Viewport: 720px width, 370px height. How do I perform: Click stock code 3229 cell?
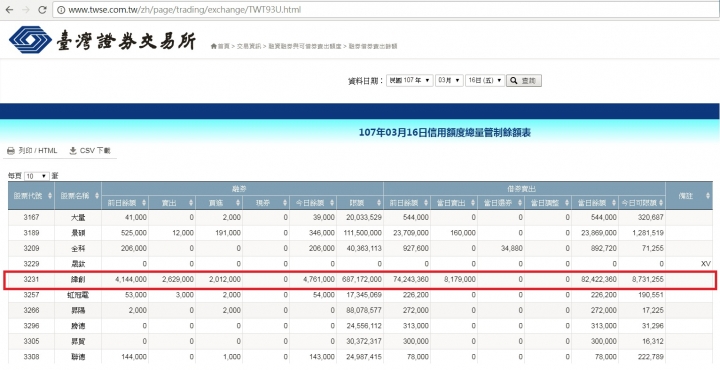[x=31, y=264]
